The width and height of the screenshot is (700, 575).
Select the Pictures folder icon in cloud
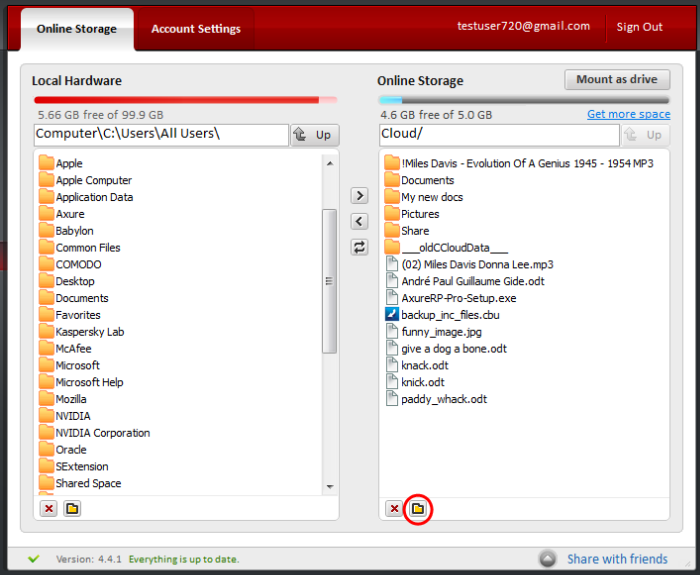[392, 214]
